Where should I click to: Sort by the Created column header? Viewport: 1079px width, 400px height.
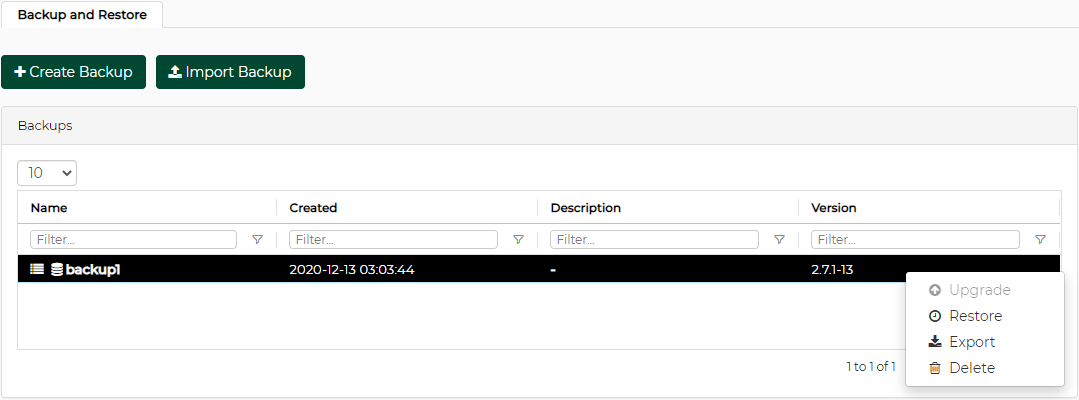(313, 208)
